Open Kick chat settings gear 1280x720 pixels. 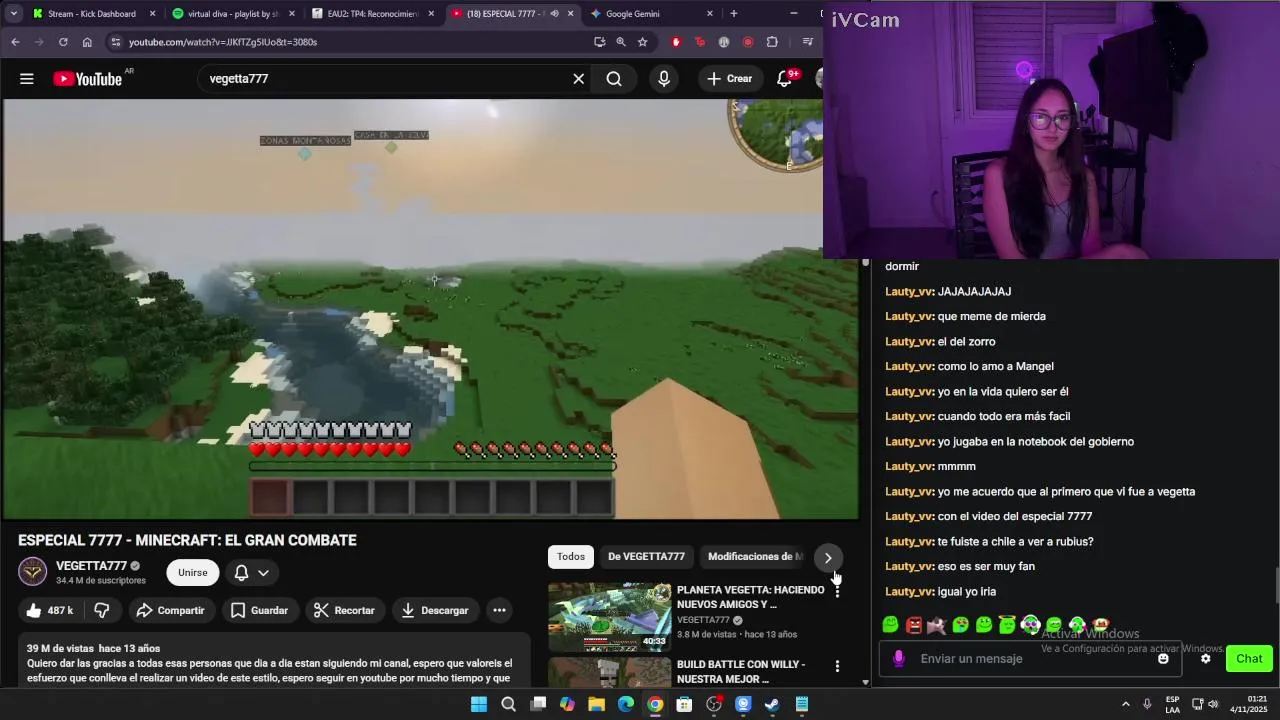1206,659
